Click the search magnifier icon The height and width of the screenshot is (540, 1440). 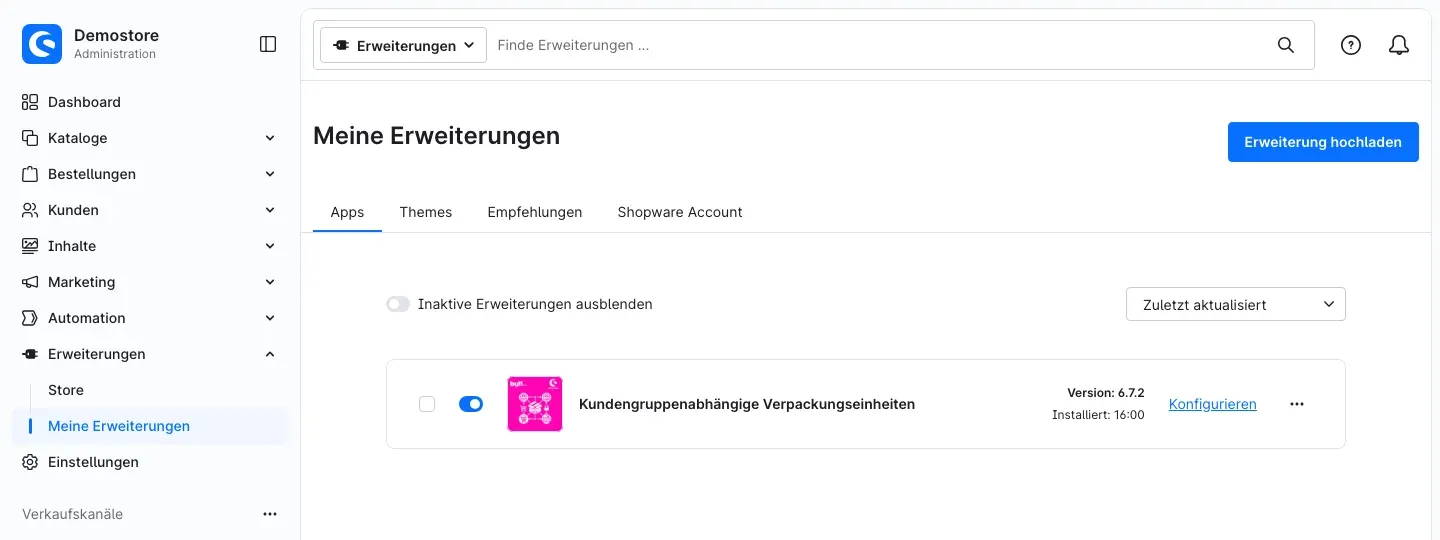coord(1286,45)
